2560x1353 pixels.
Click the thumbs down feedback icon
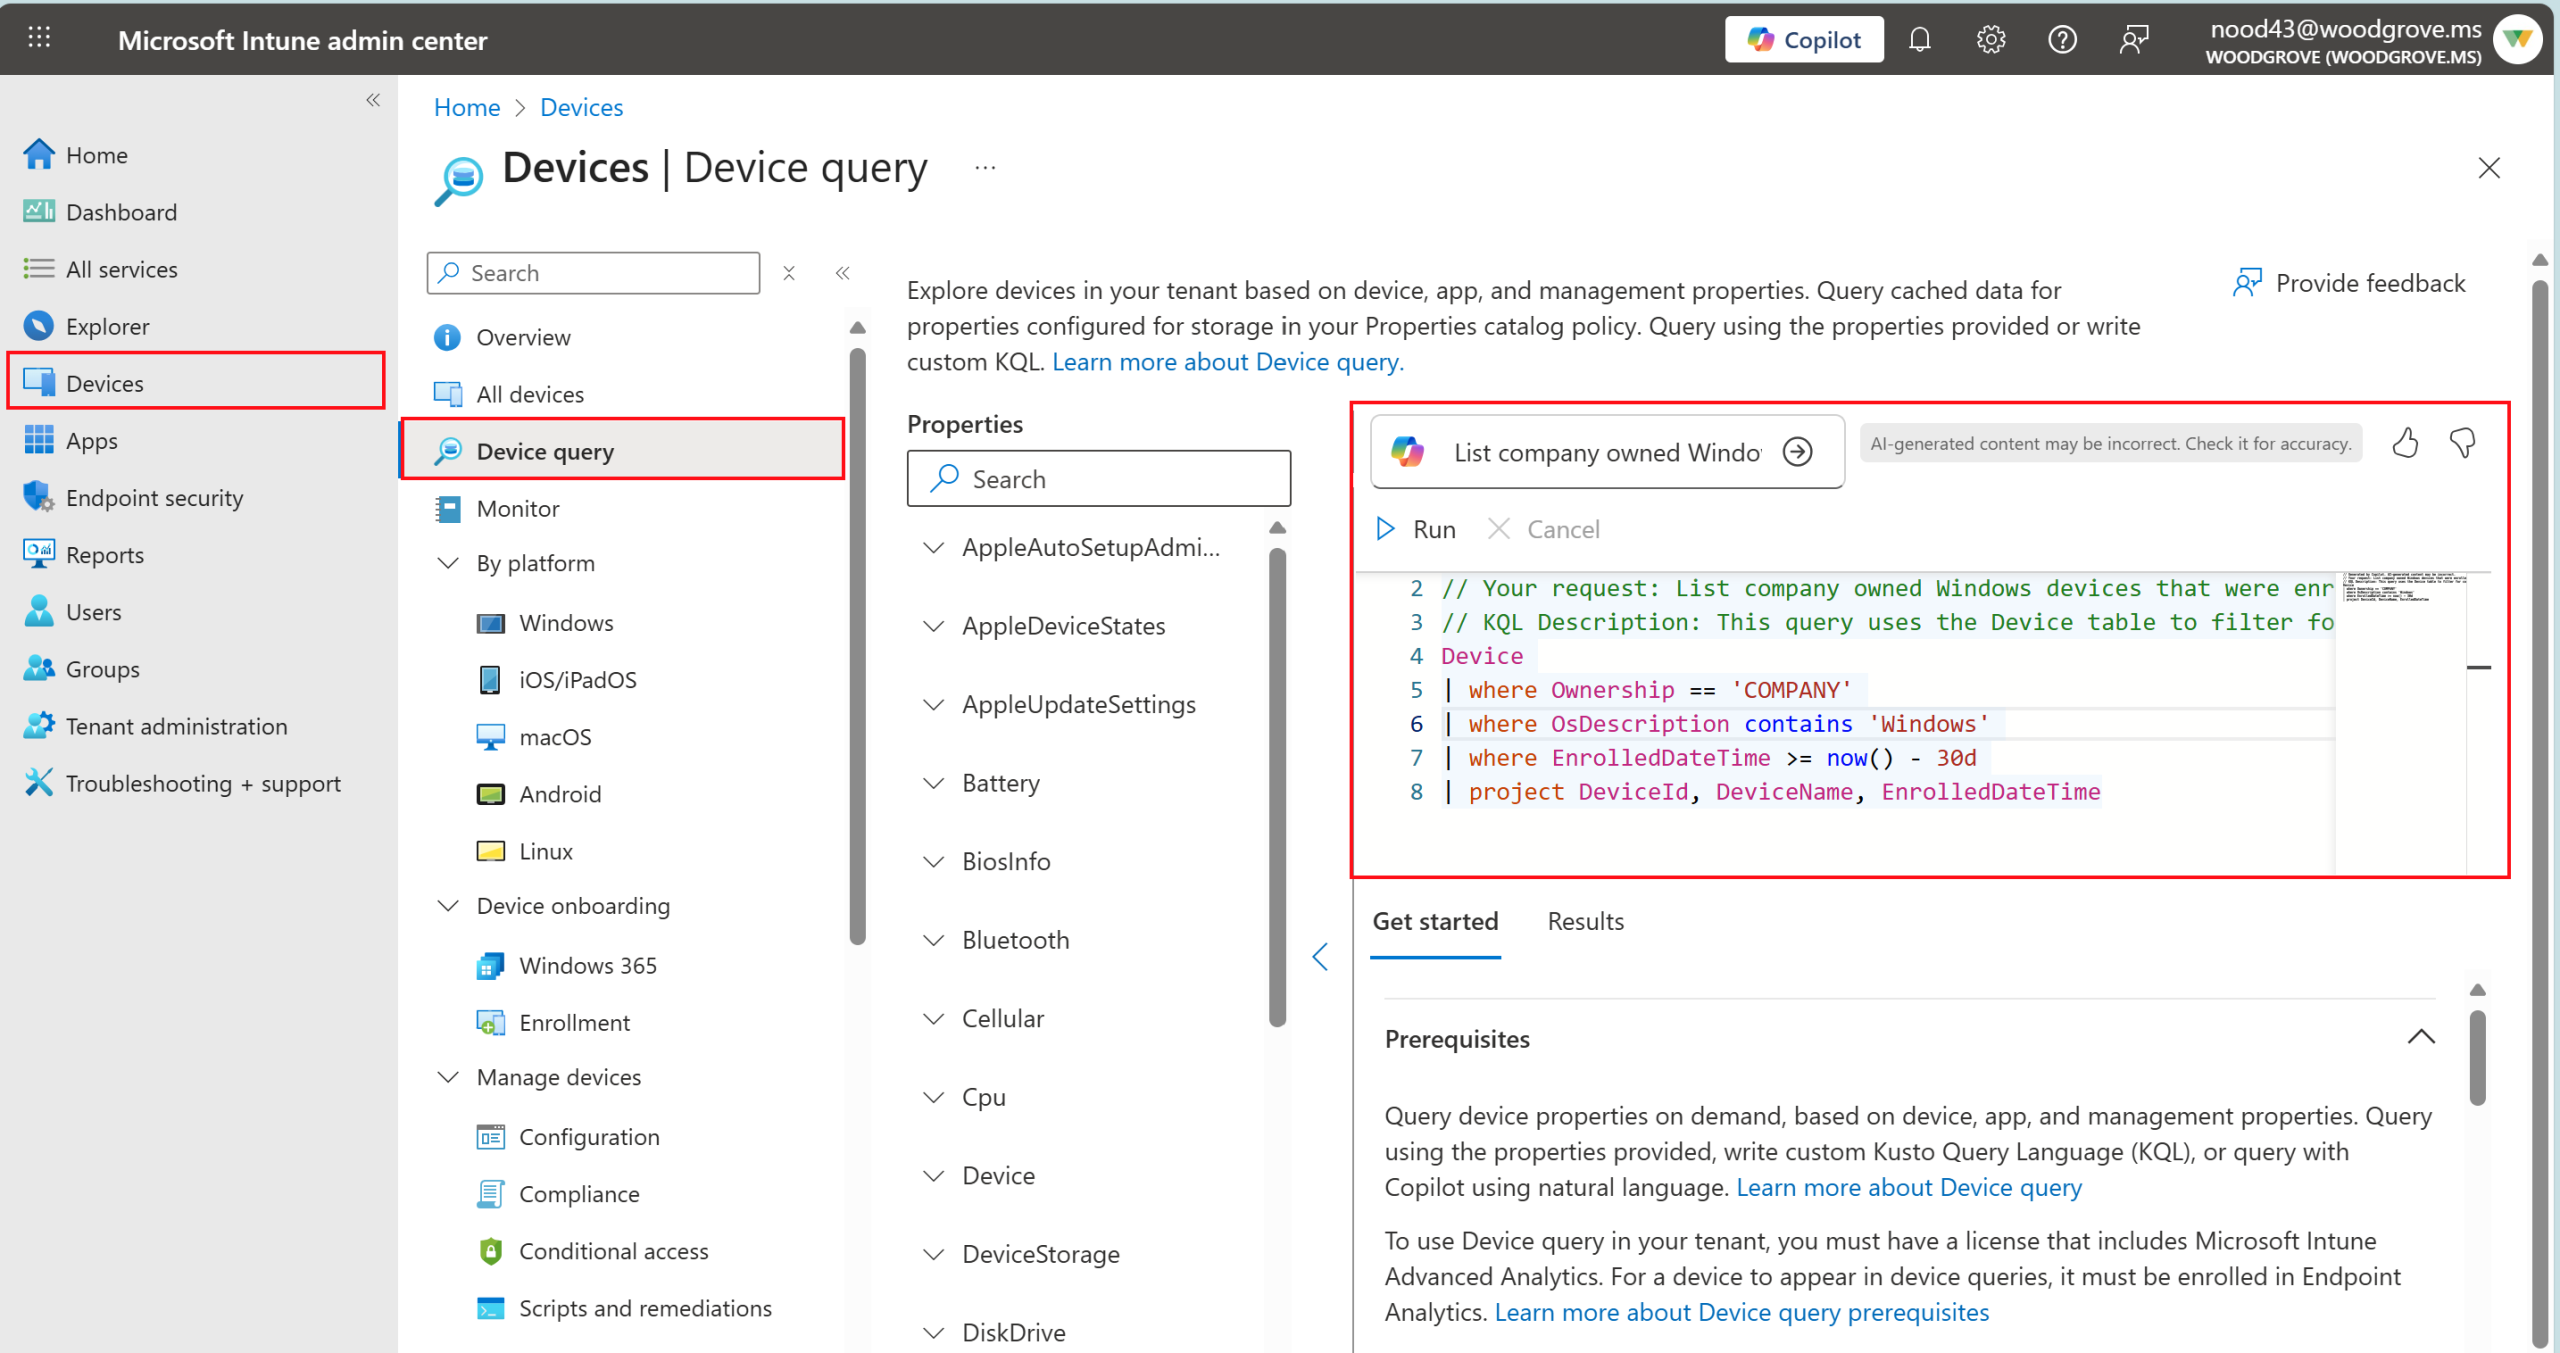point(2462,443)
